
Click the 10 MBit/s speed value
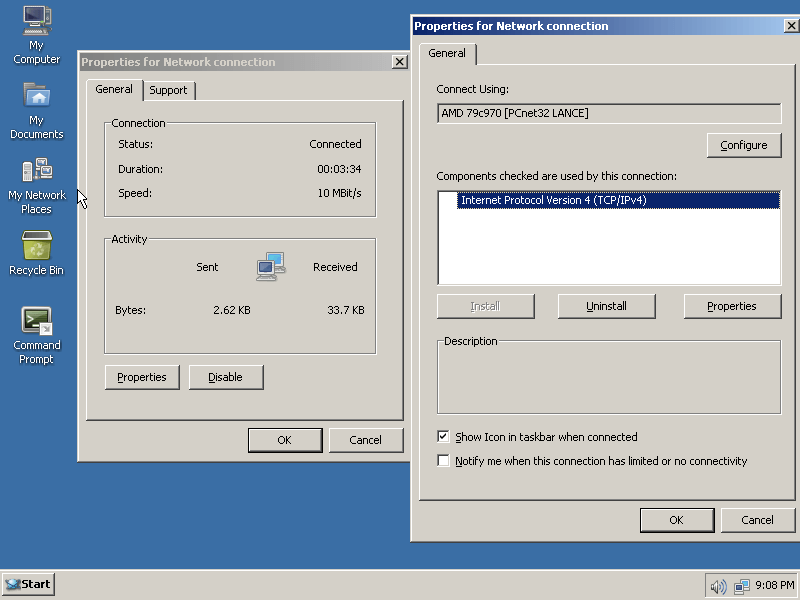click(339, 193)
